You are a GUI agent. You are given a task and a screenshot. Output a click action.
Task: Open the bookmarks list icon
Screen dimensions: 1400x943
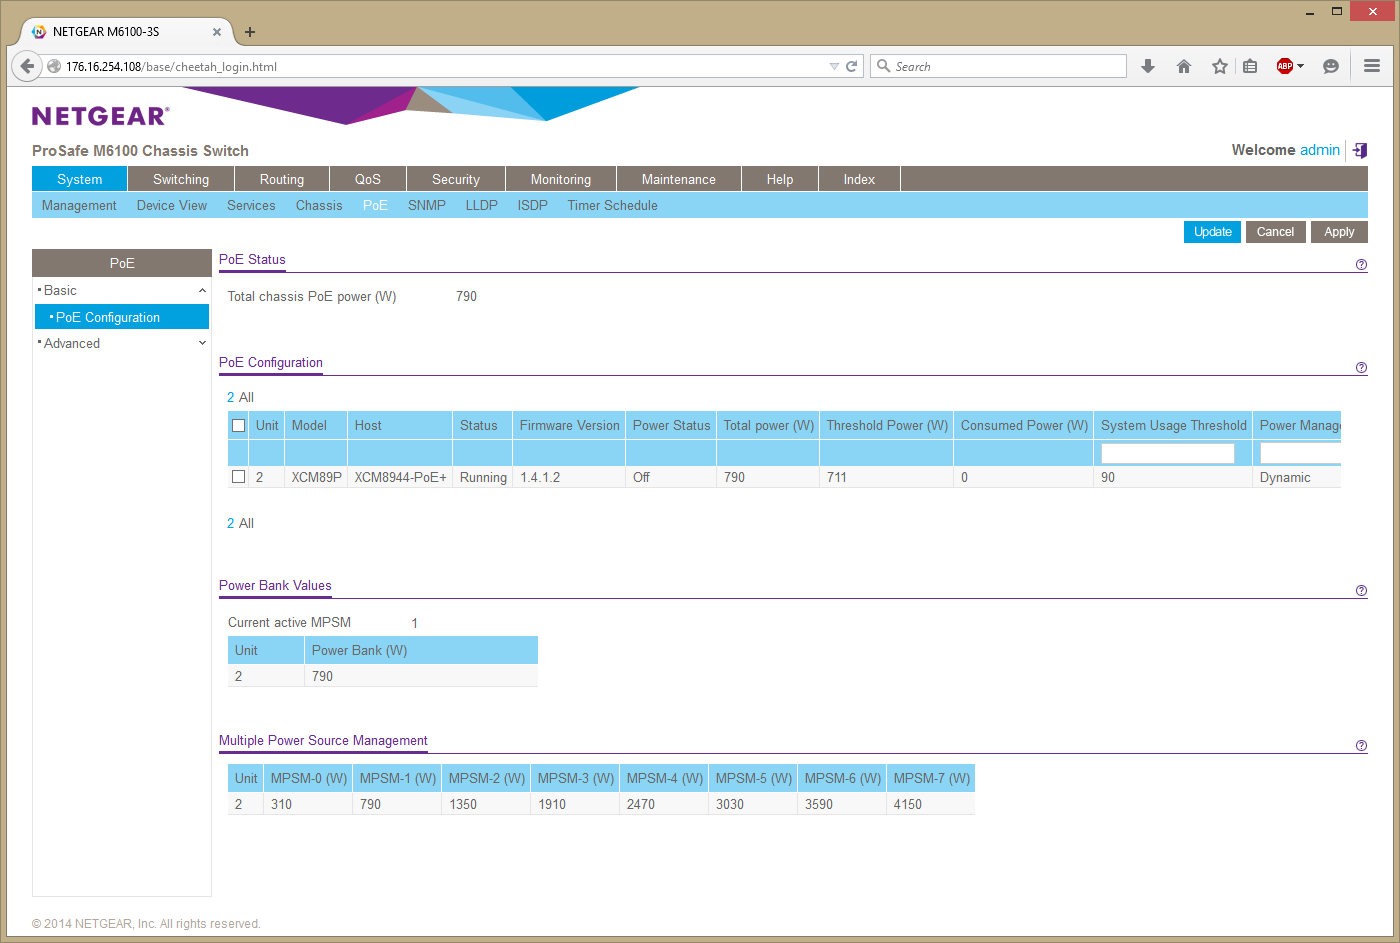(x=1250, y=66)
